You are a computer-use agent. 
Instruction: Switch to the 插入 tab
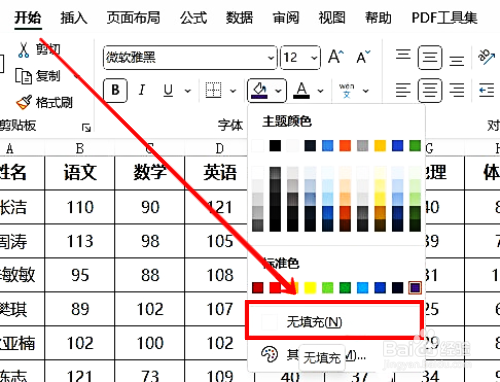74,18
